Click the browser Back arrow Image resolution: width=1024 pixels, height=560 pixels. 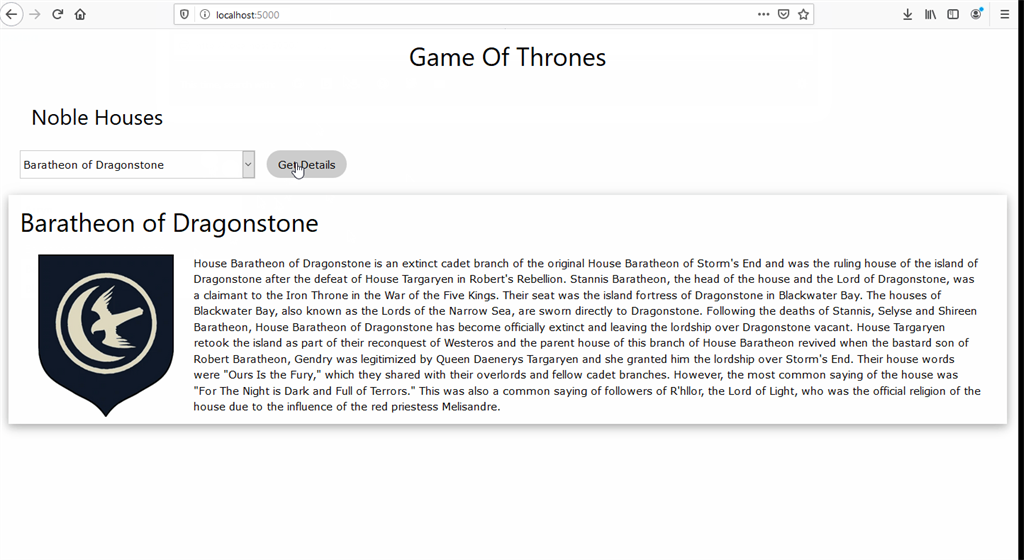pyautogui.click(x=12, y=14)
